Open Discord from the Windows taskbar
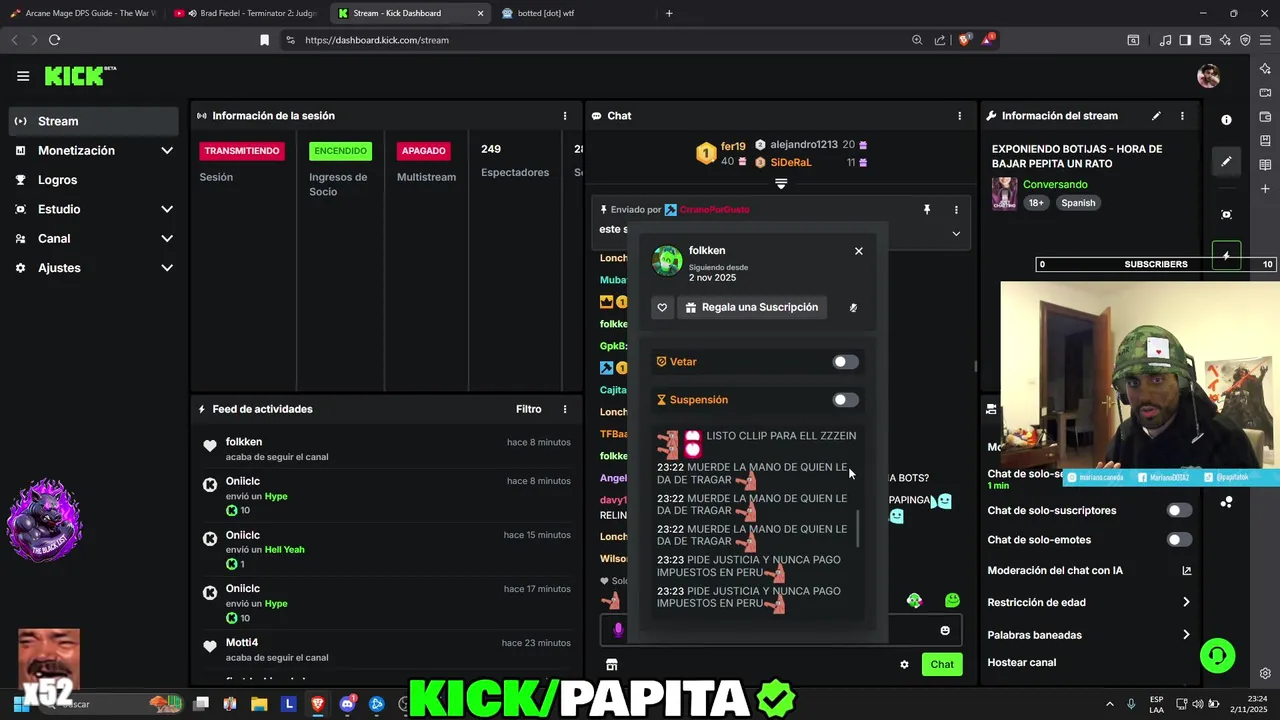1280x720 pixels. point(347,704)
